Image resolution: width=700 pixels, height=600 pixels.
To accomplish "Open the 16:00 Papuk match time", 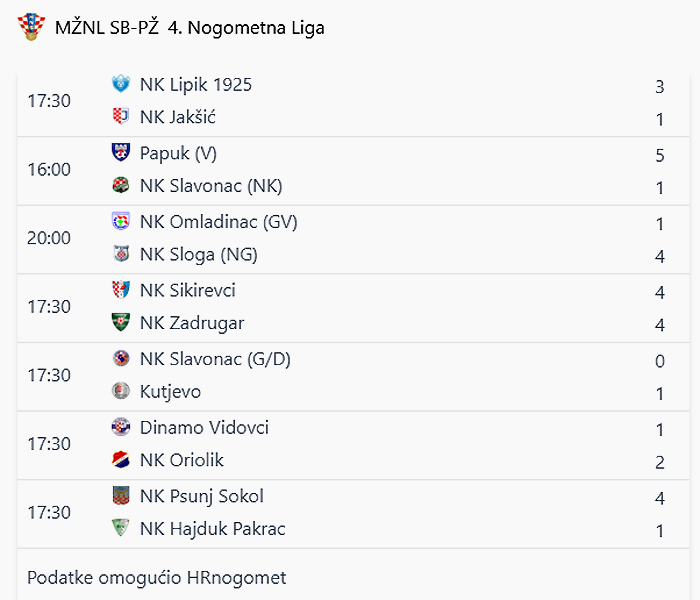I will (x=49, y=170).
